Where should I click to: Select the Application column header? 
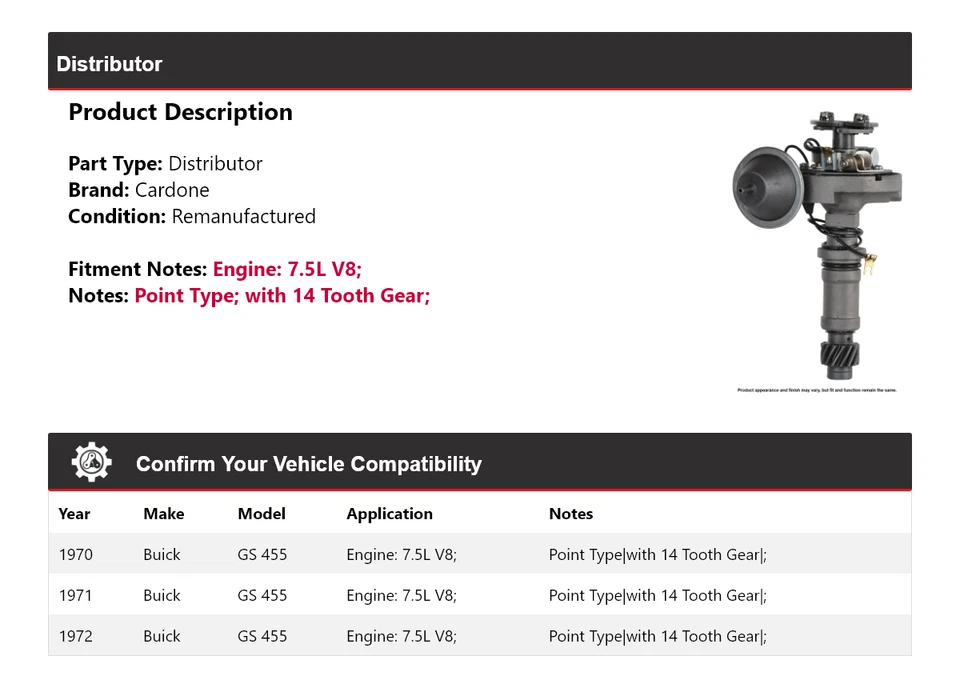[x=389, y=514]
